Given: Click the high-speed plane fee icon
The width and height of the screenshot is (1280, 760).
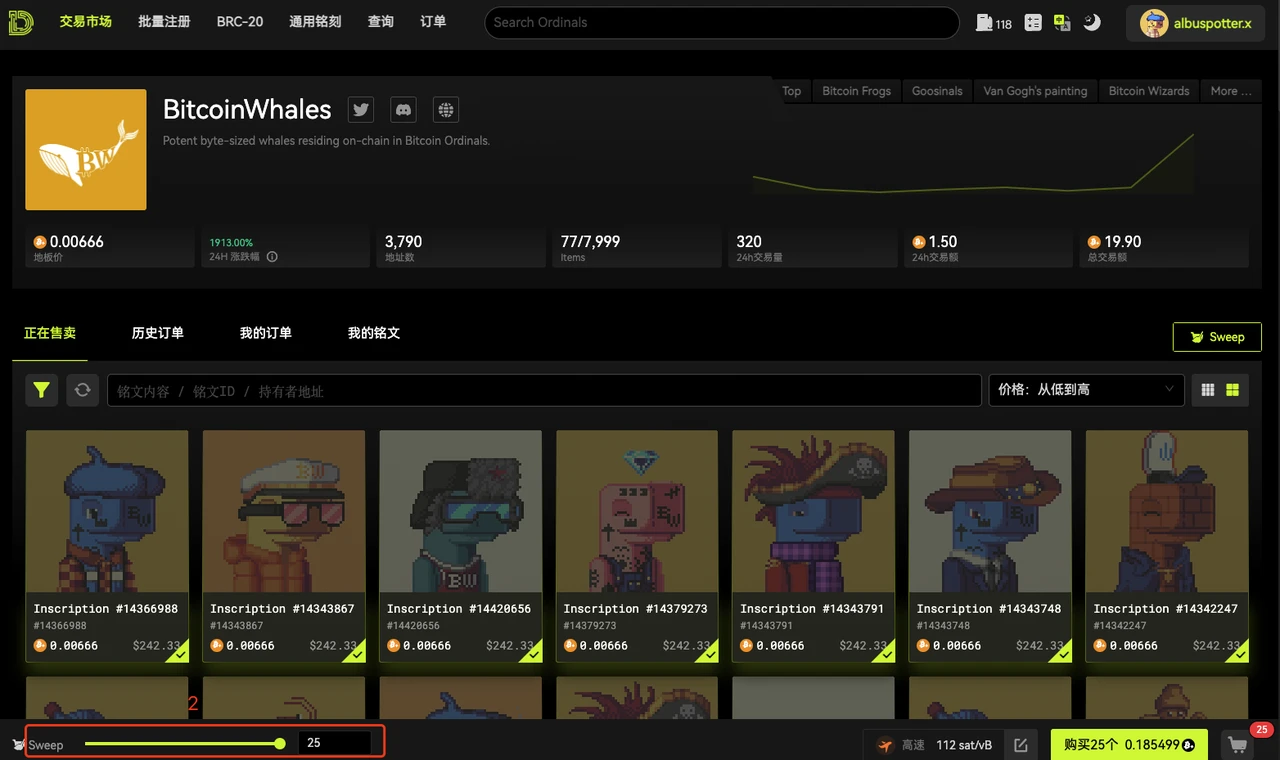Looking at the screenshot, I should click(x=885, y=745).
